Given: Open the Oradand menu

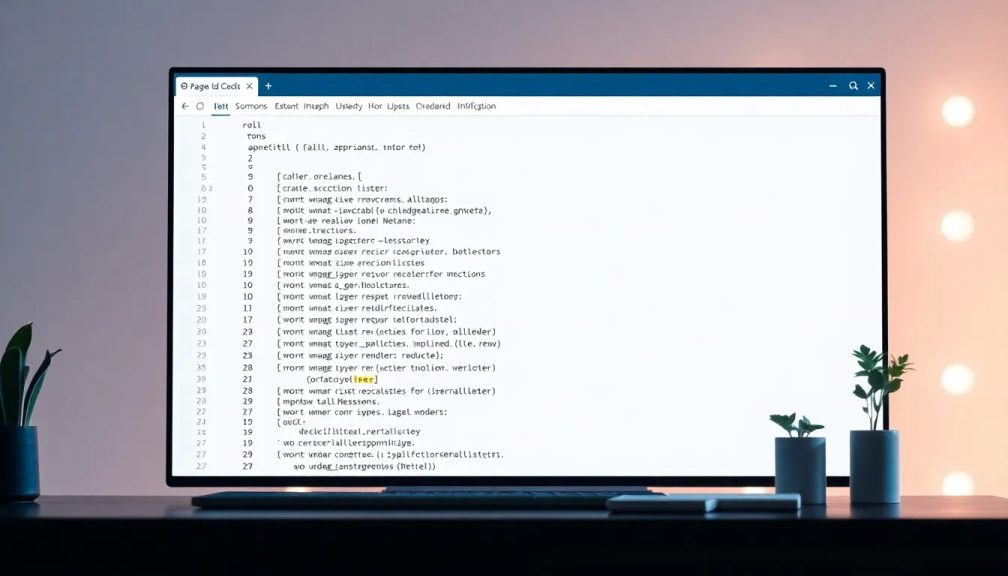Looking at the screenshot, I should coord(433,106).
